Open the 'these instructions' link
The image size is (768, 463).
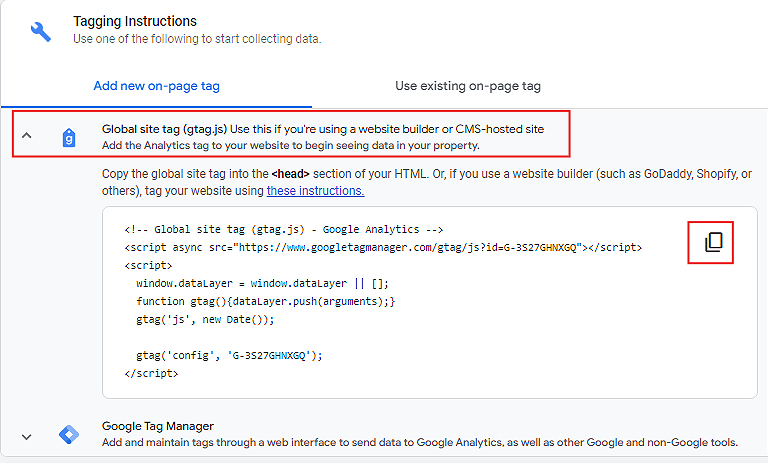(x=315, y=191)
